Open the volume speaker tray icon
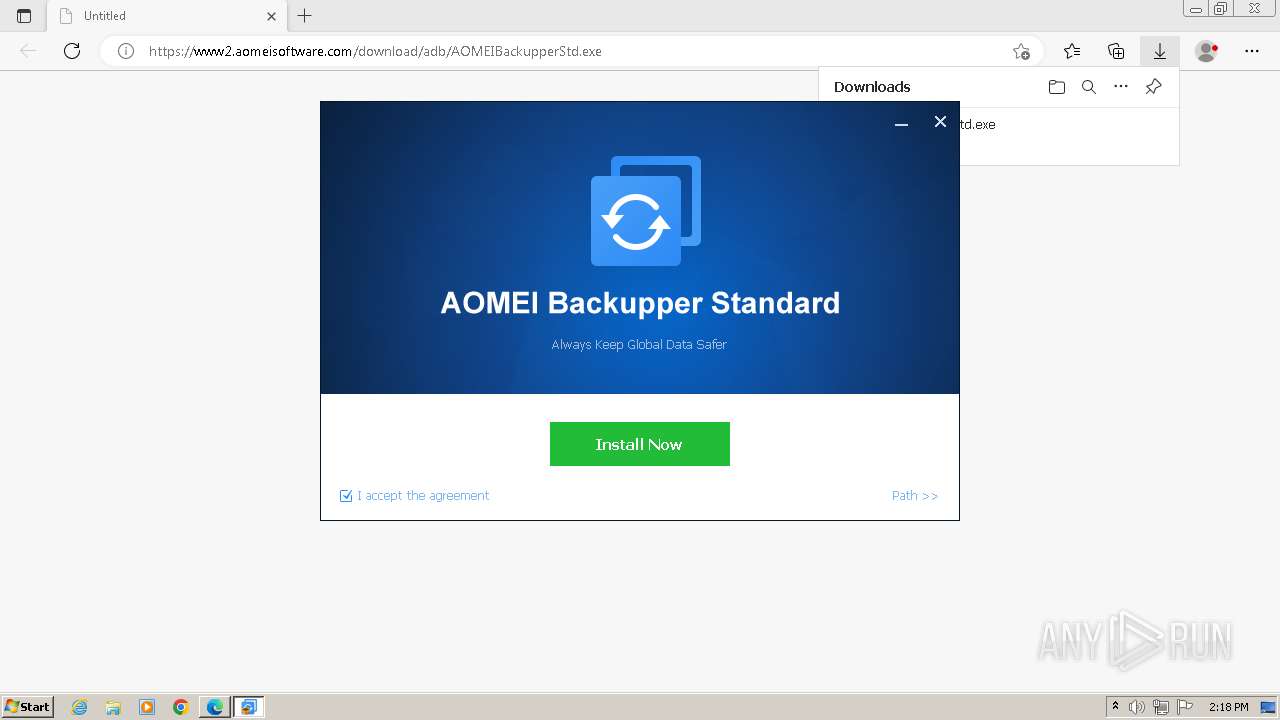 tap(1138, 707)
